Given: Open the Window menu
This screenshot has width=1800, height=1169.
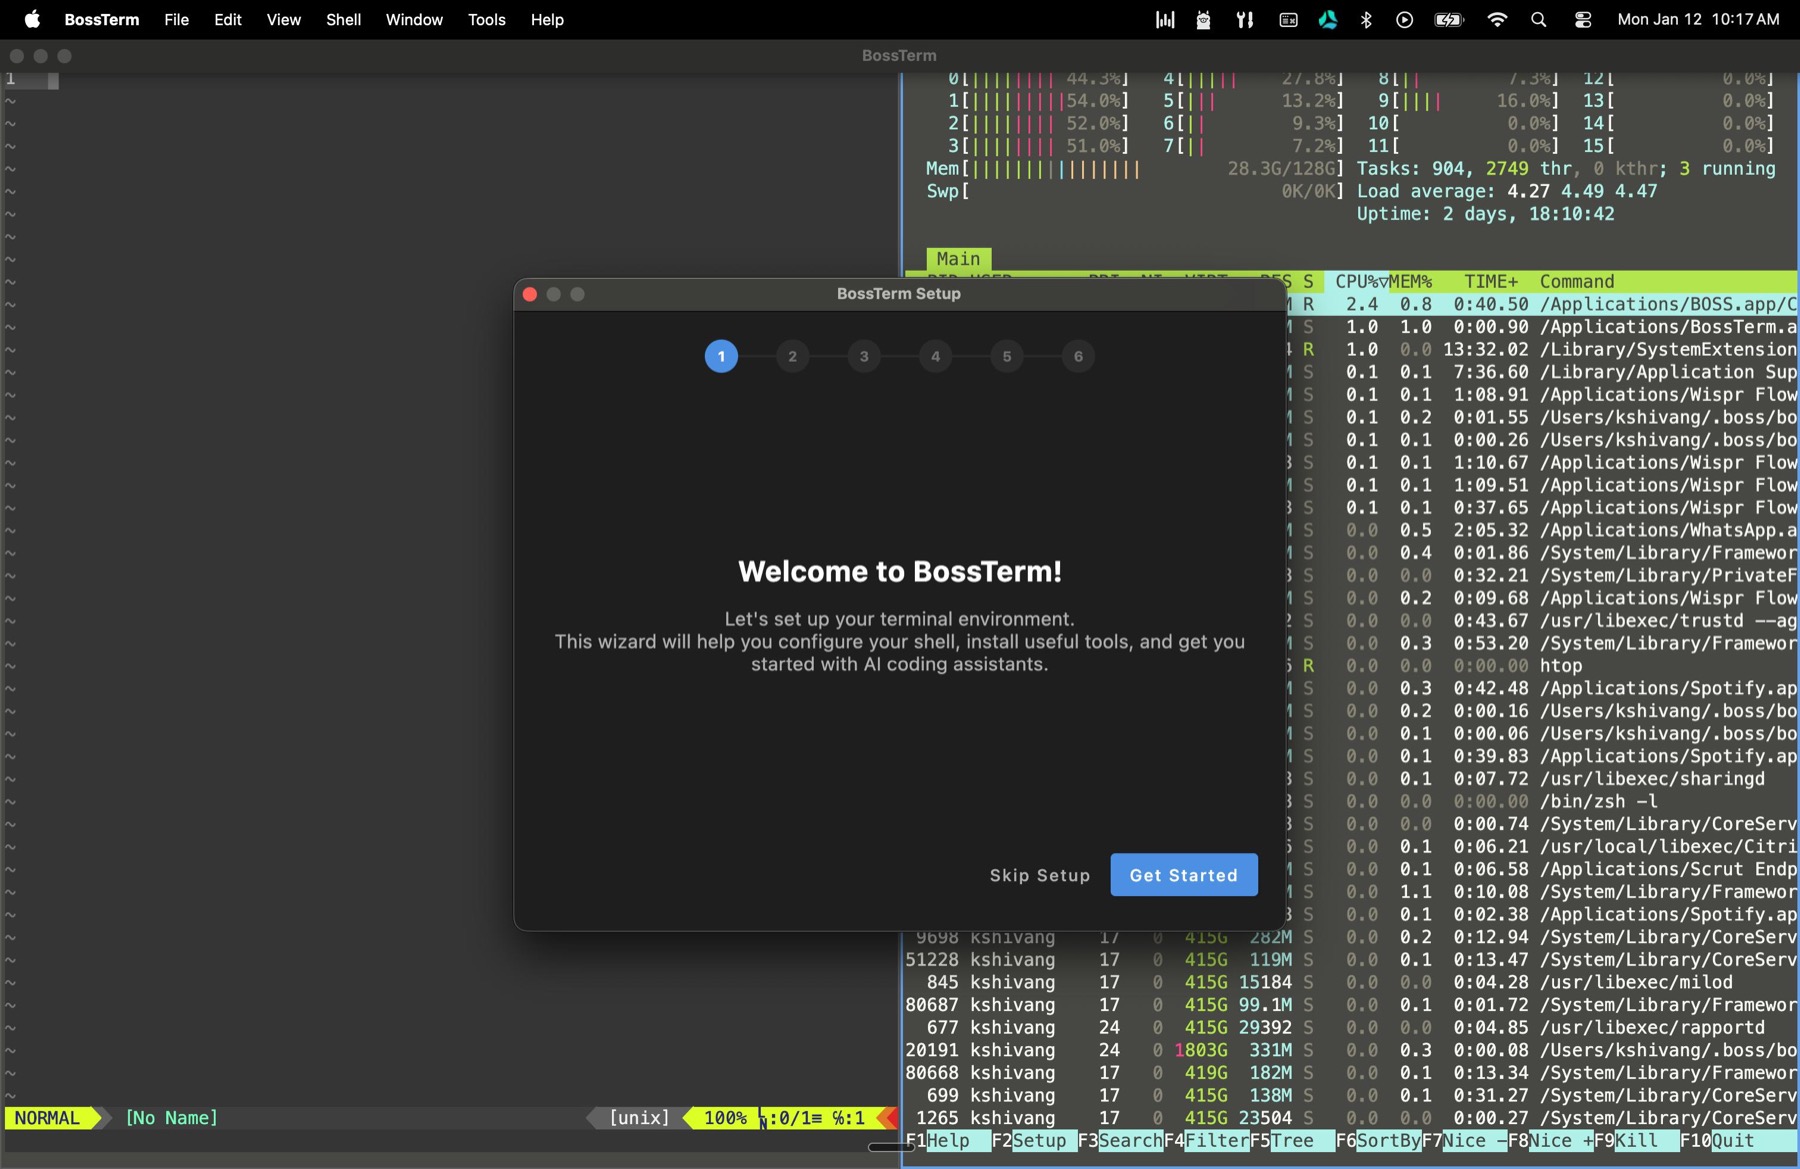Looking at the screenshot, I should pos(414,19).
